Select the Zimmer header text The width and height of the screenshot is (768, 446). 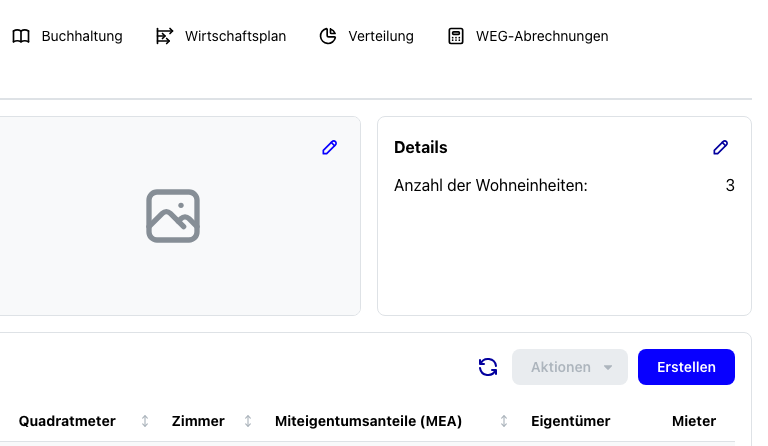pyautogui.click(x=198, y=421)
